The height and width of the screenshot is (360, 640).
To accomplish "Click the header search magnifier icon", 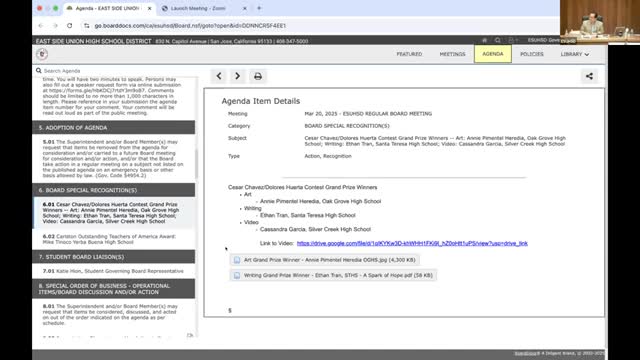I will coord(498,40).
